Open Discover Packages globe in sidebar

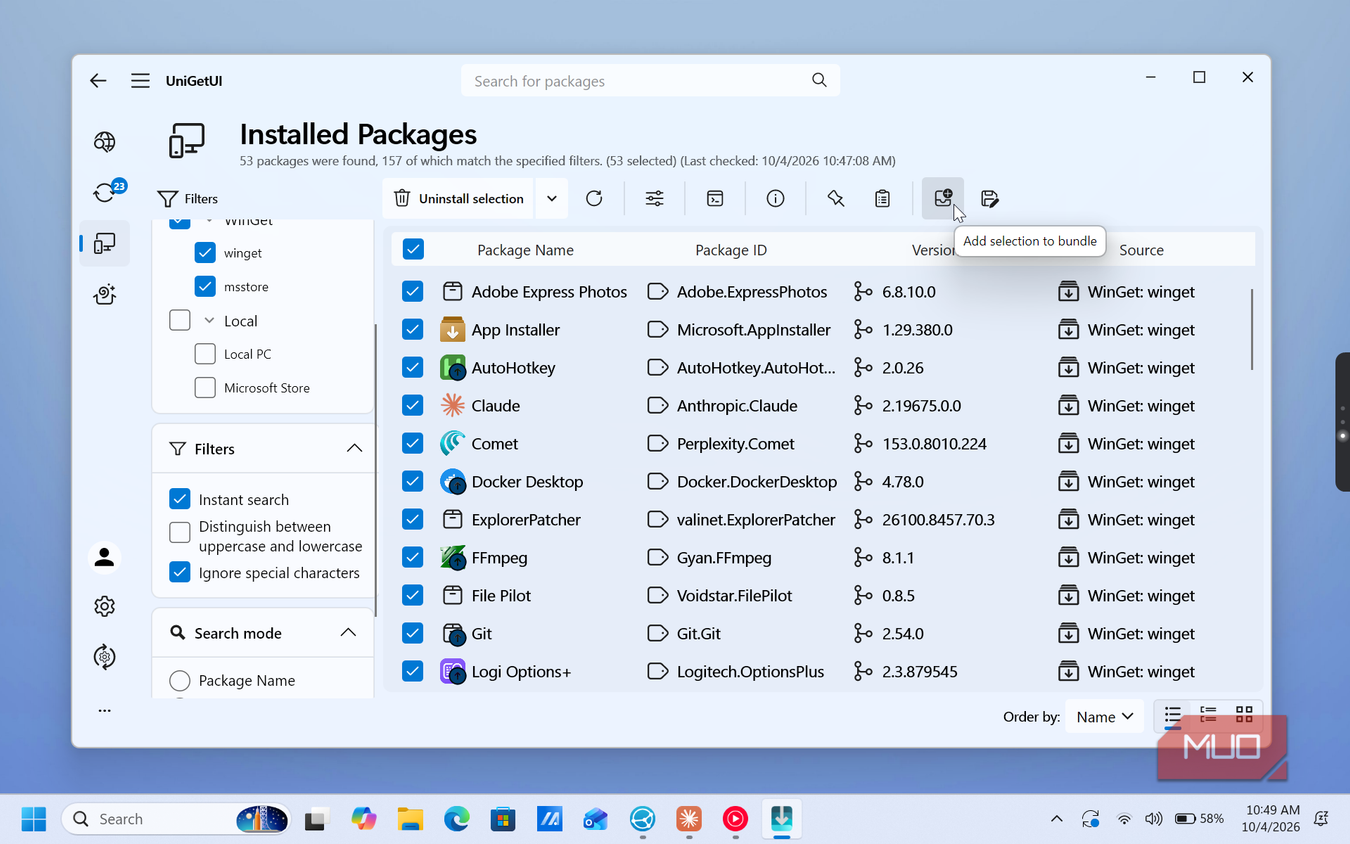pyautogui.click(x=105, y=142)
